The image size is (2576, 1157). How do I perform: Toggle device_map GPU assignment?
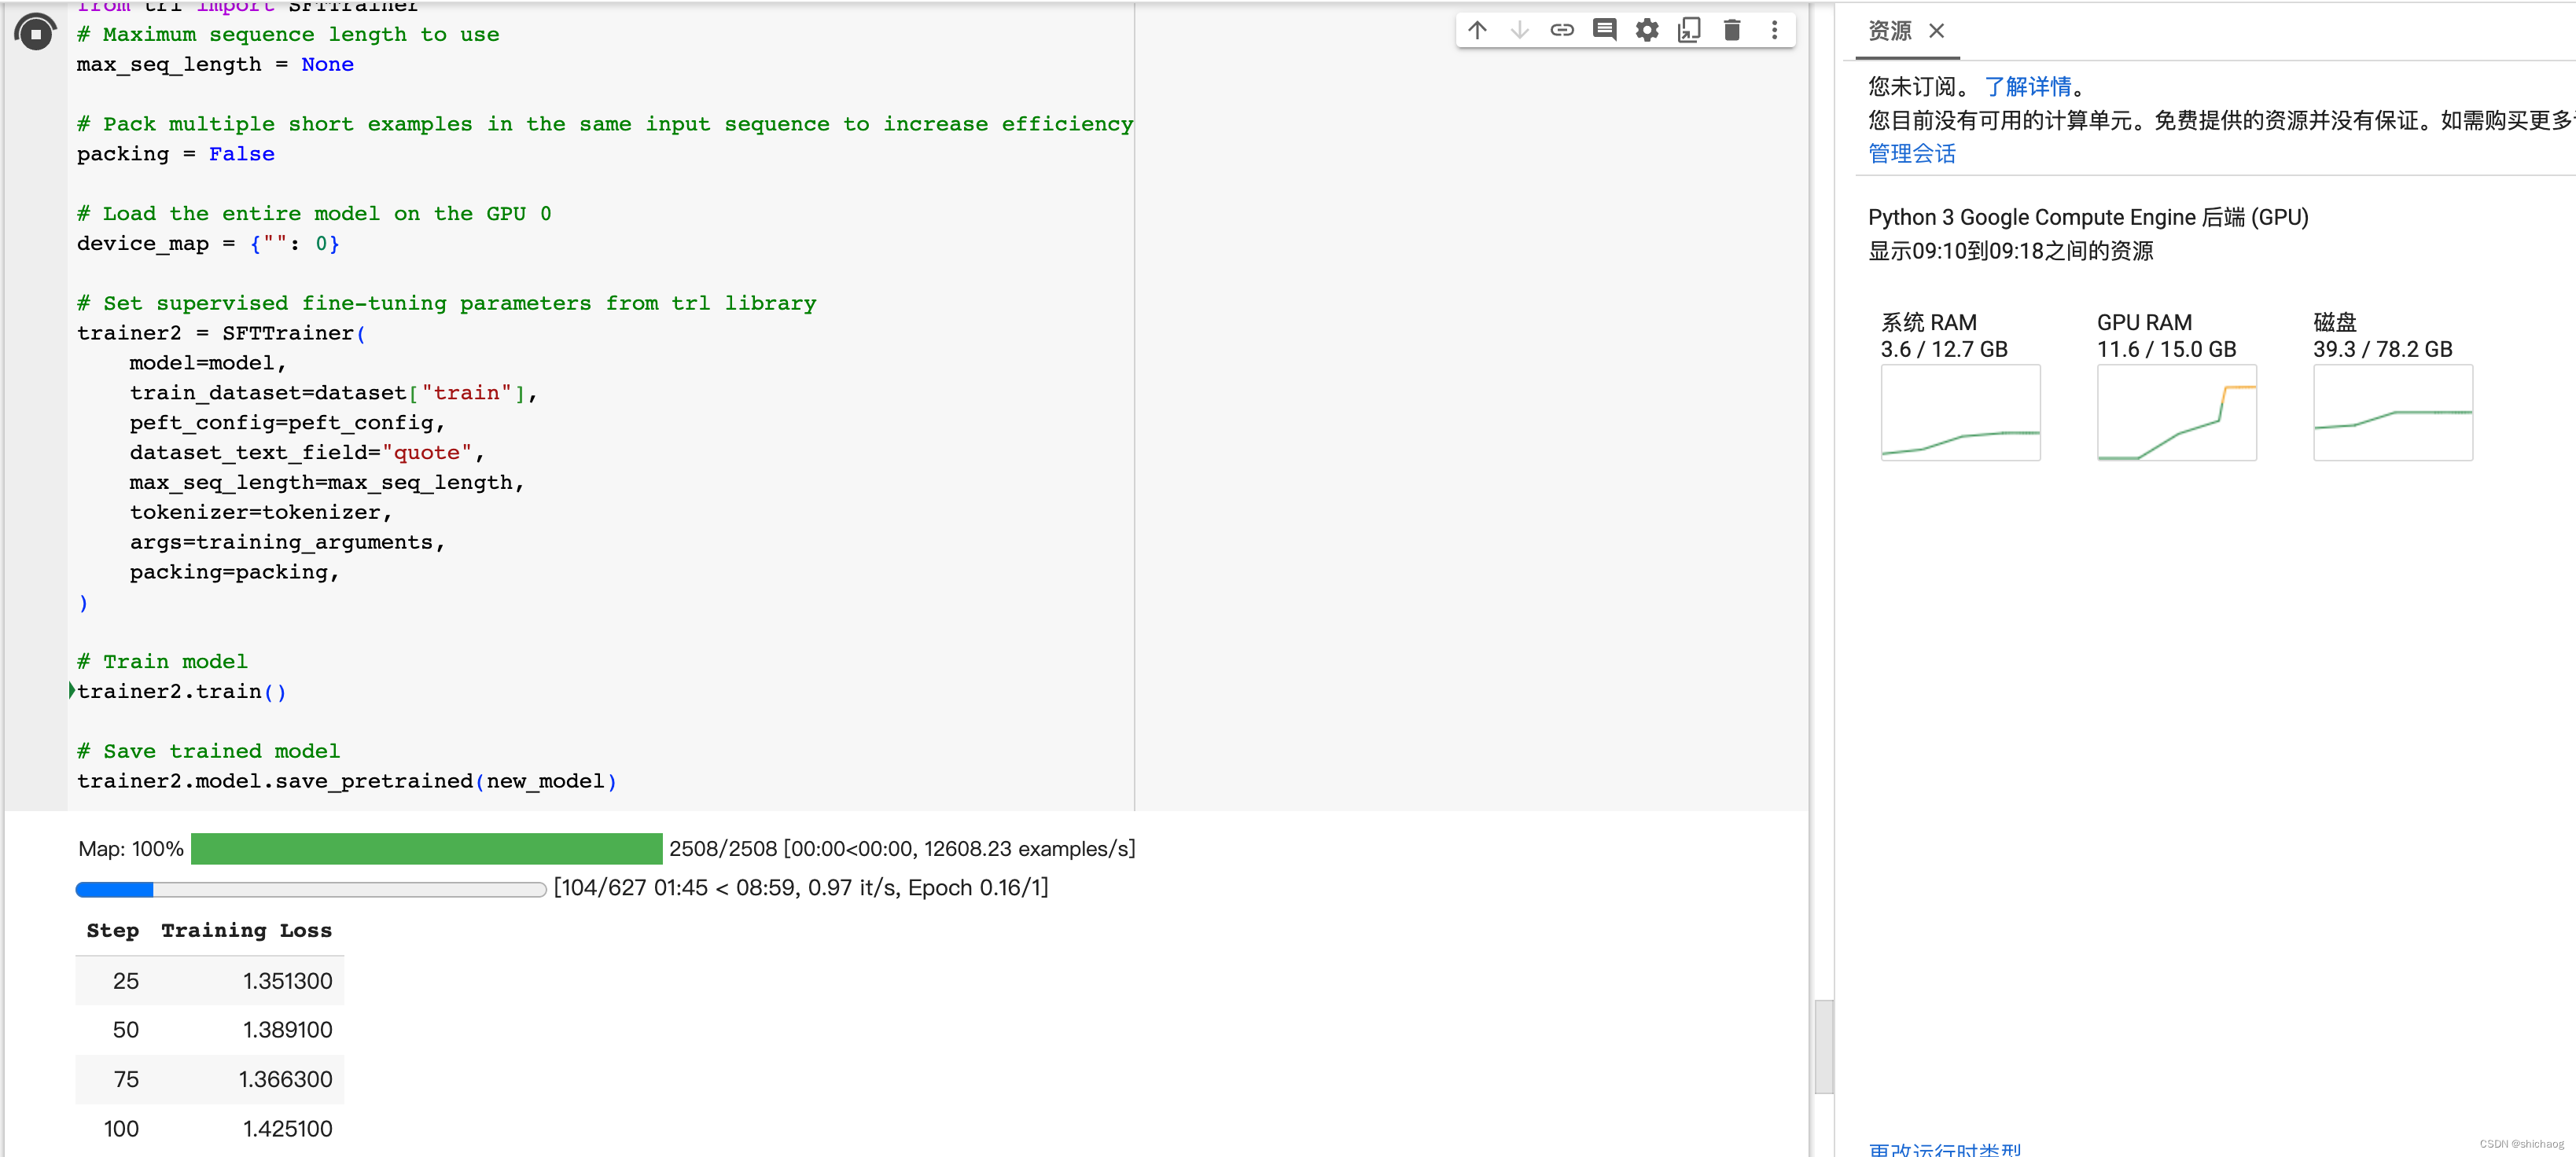tap(327, 243)
